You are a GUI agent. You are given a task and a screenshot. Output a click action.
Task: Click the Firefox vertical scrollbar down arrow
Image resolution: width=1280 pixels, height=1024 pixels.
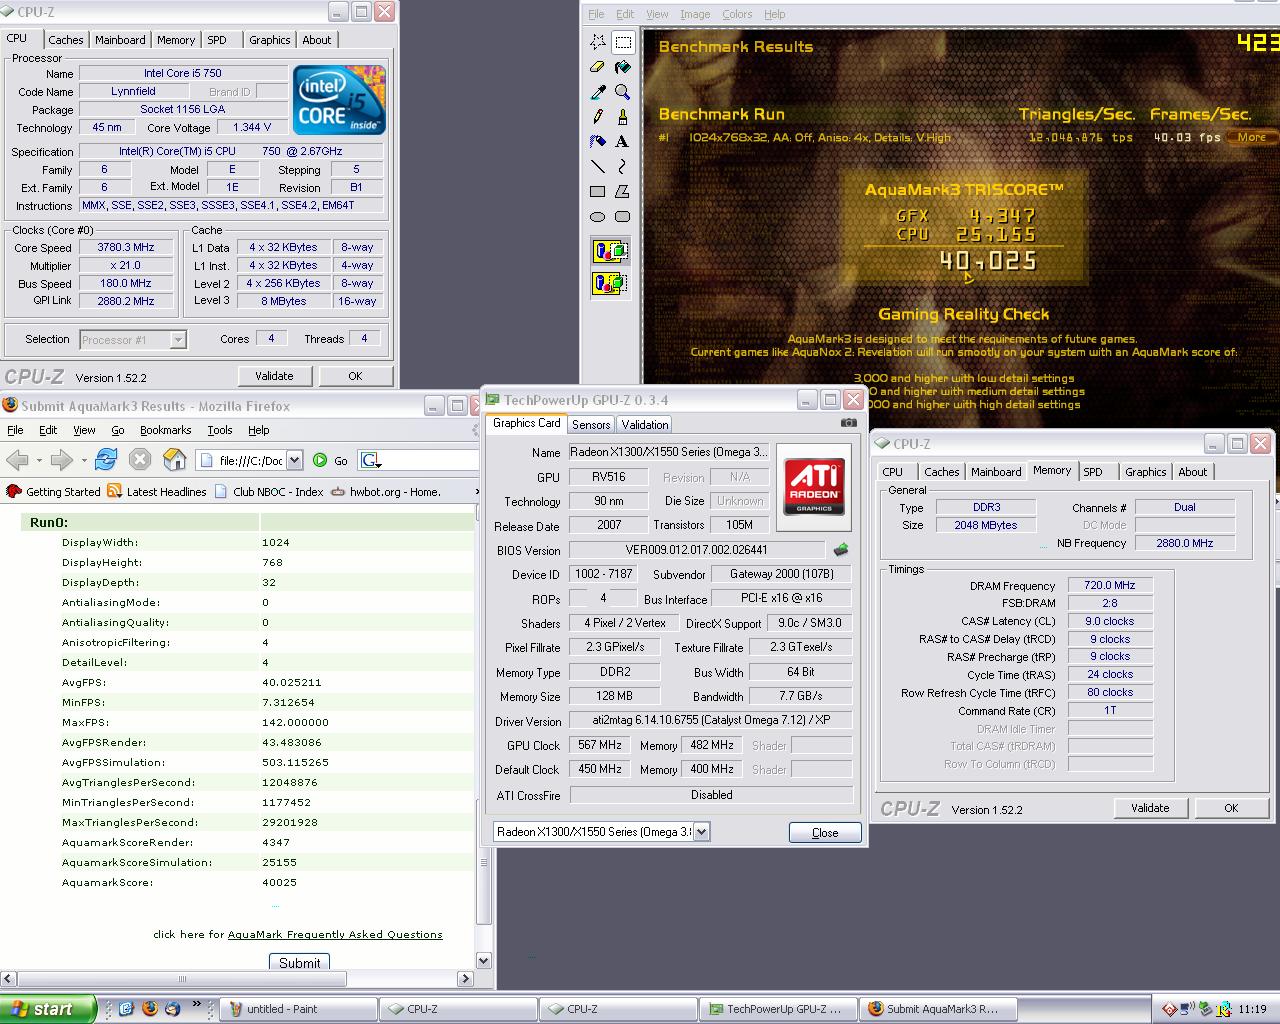[484, 961]
